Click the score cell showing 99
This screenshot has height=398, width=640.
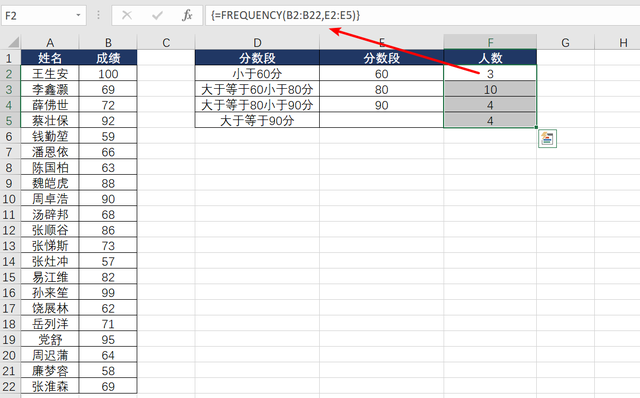pyautogui.click(x=108, y=292)
